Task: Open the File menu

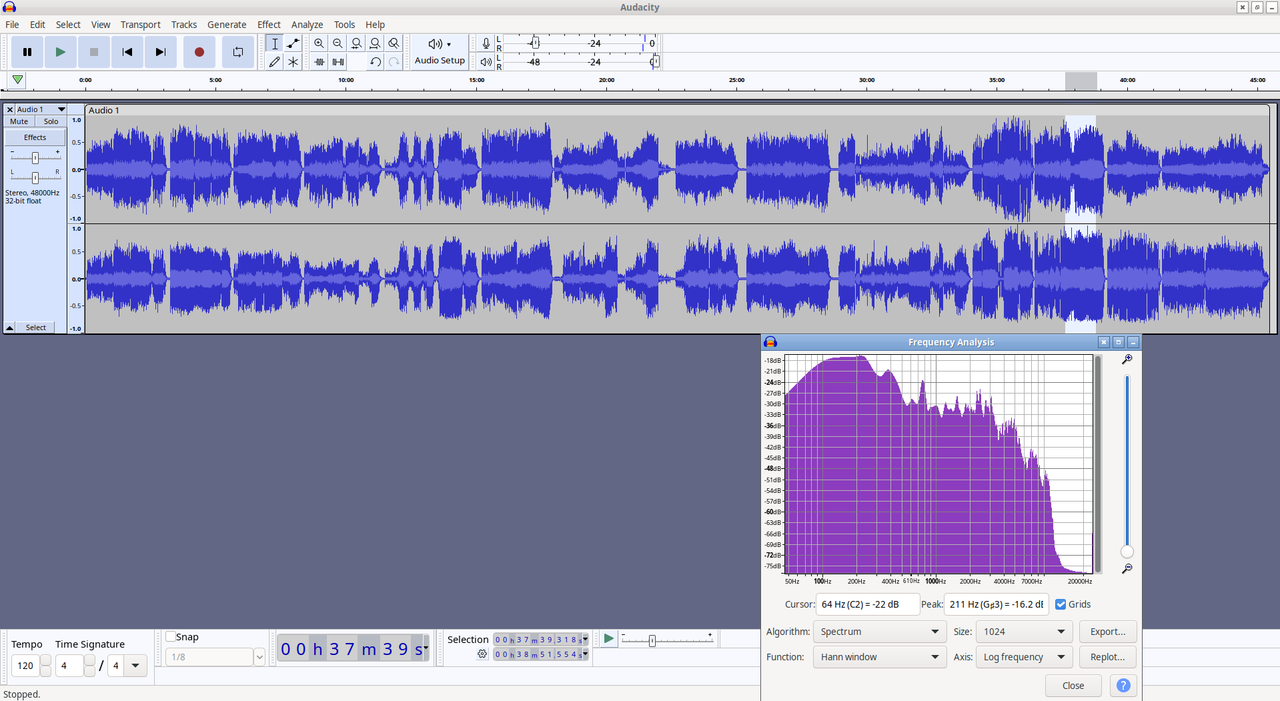Action: (x=12, y=24)
